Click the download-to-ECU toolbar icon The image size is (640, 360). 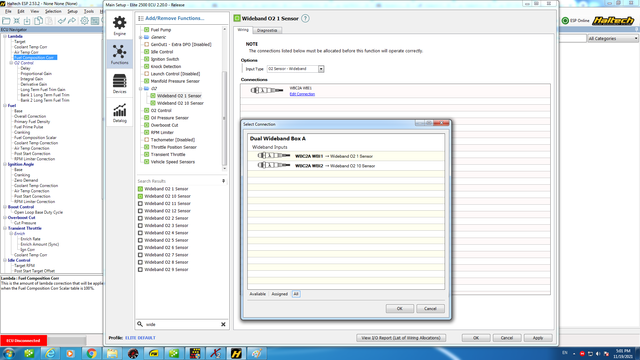click(27, 20)
